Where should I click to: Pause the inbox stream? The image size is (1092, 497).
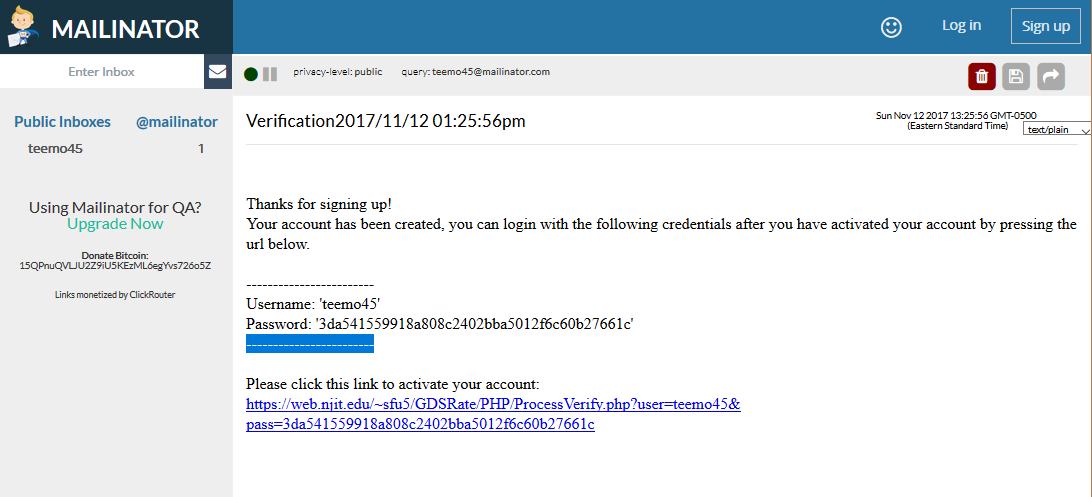[x=270, y=74]
